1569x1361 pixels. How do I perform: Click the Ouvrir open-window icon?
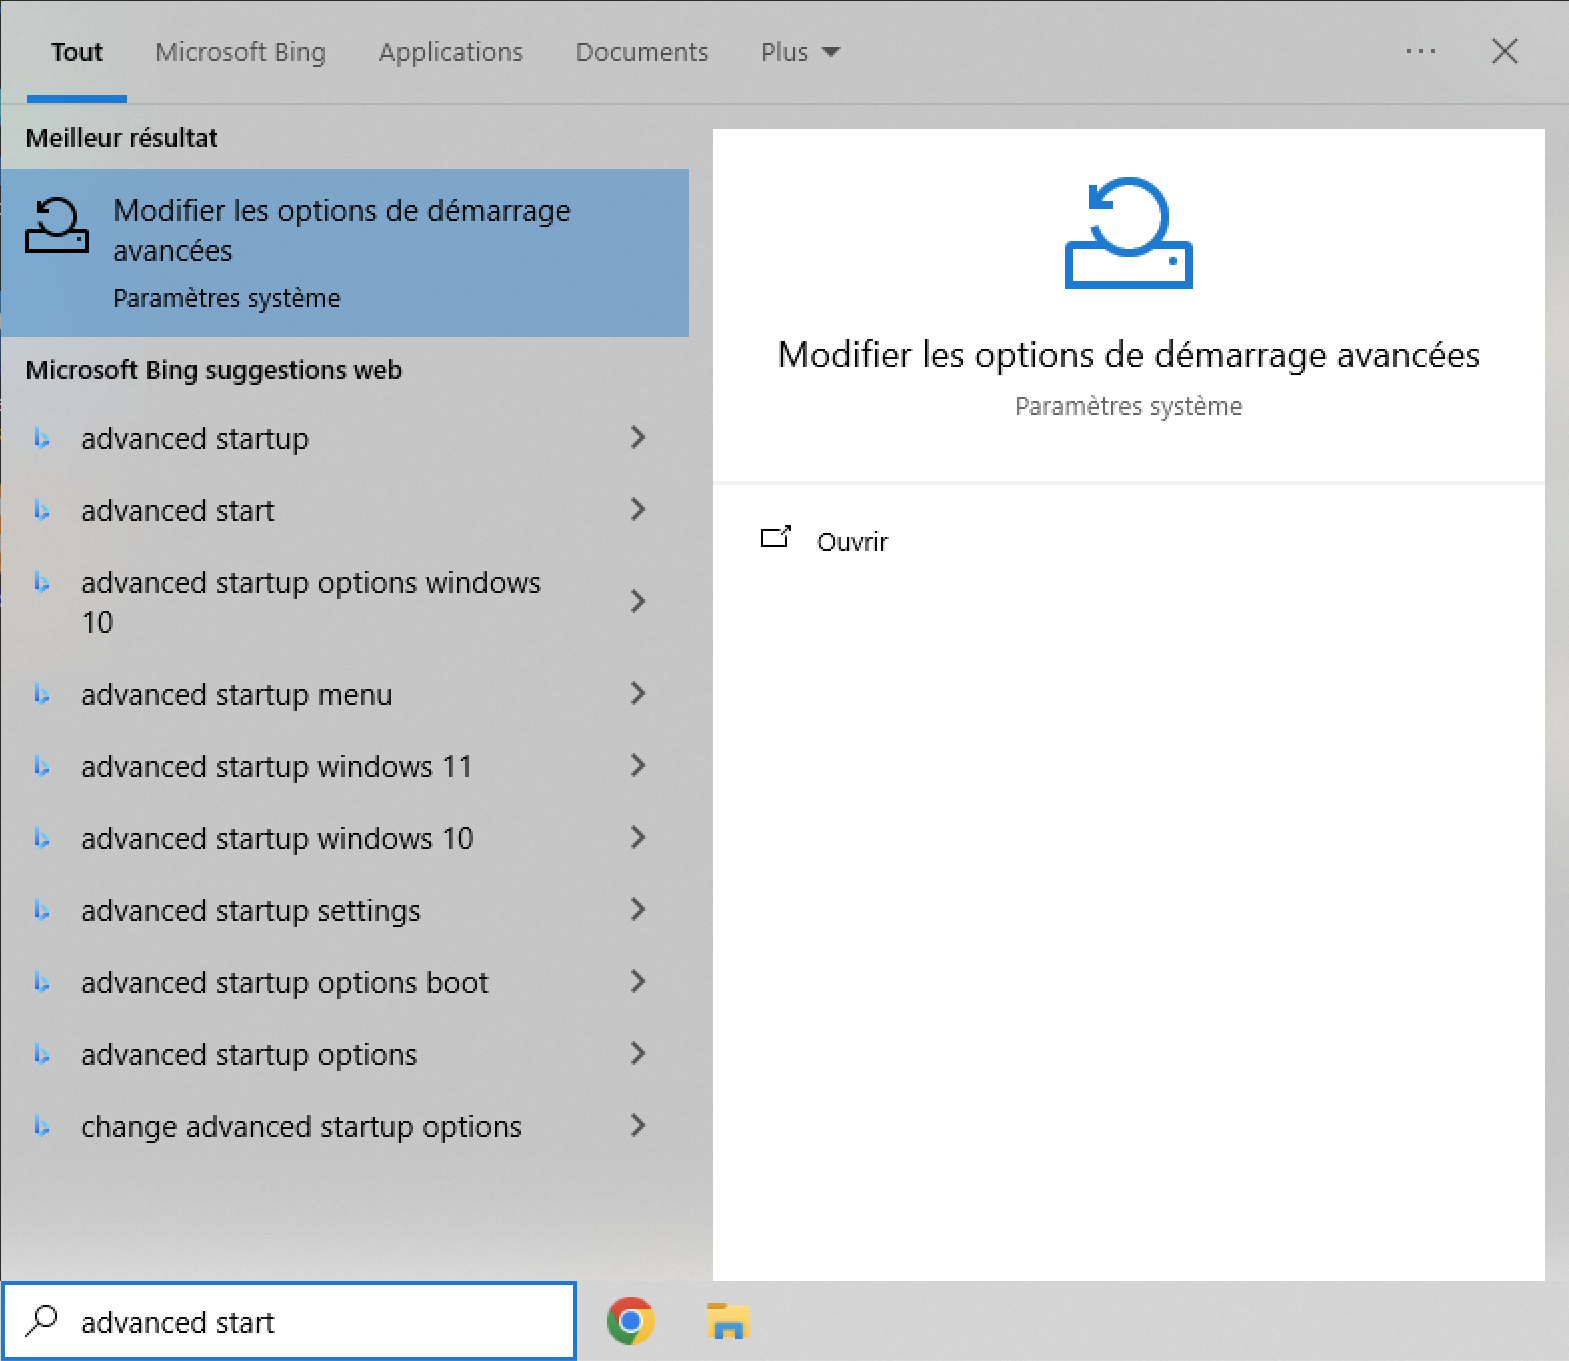pos(776,539)
